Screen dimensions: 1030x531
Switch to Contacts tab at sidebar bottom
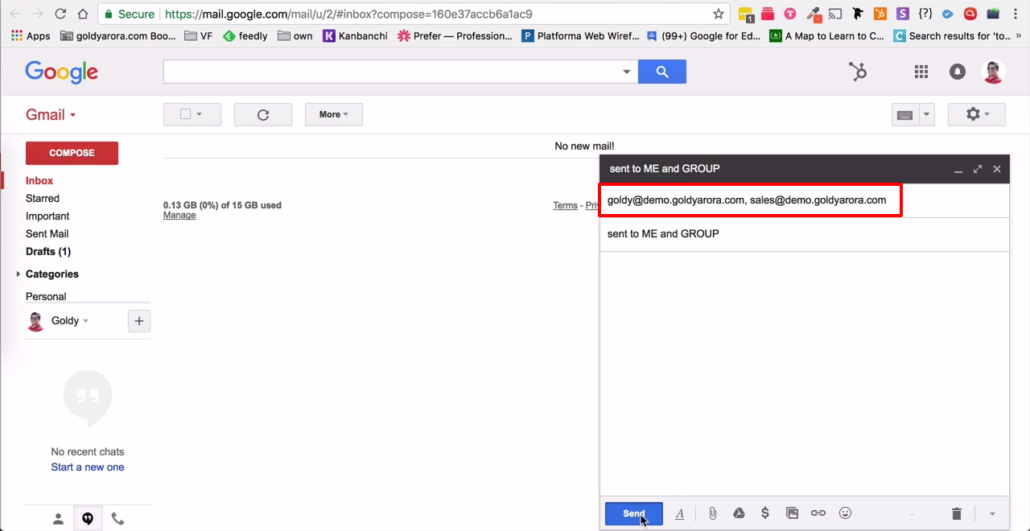(58, 519)
